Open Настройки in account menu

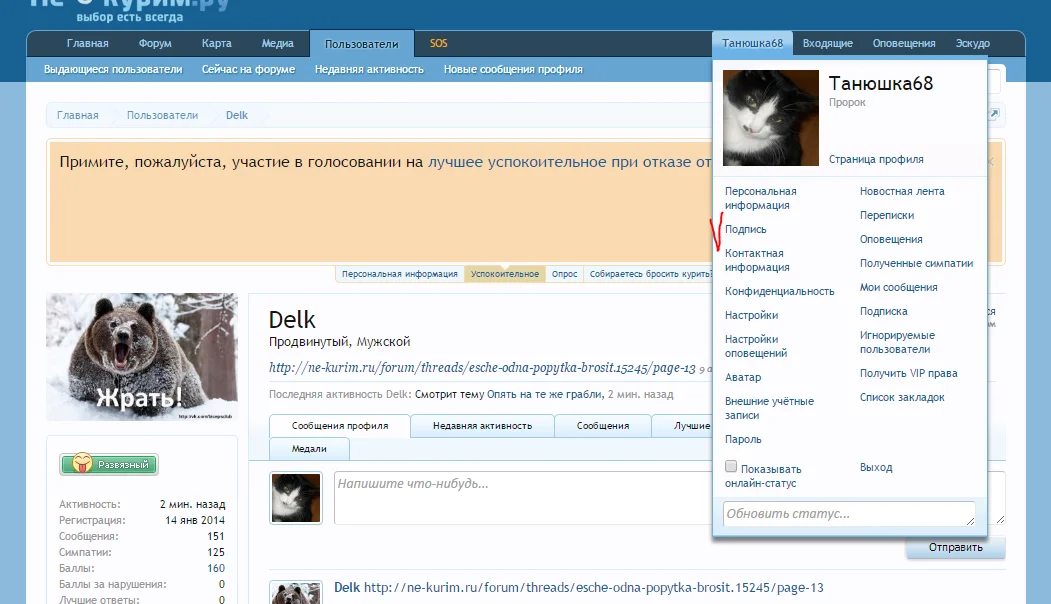[751, 315]
